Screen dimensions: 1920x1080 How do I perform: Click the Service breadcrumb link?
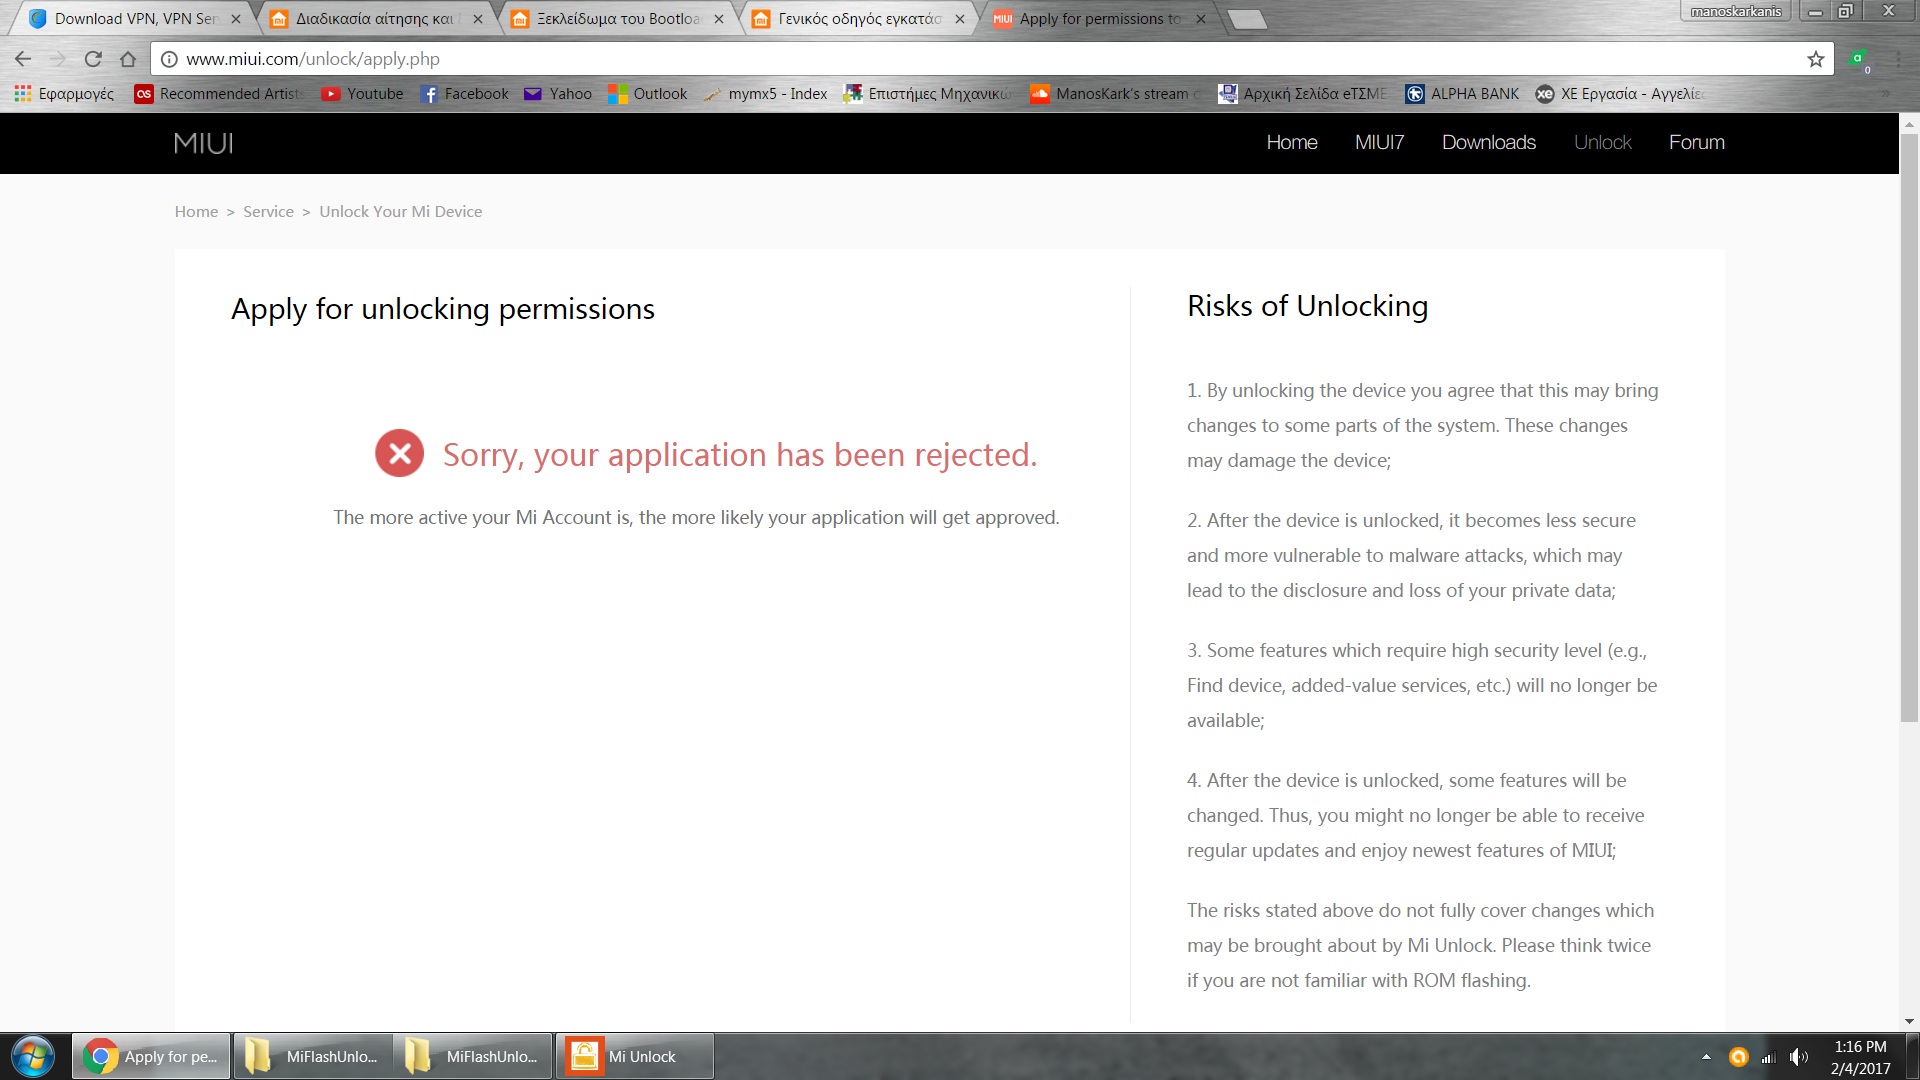tap(268, 211)
